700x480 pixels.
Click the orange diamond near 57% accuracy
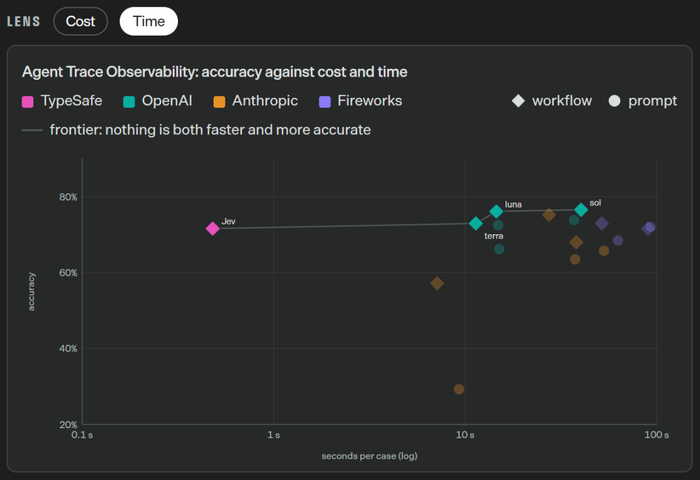(x=437, y=283)
